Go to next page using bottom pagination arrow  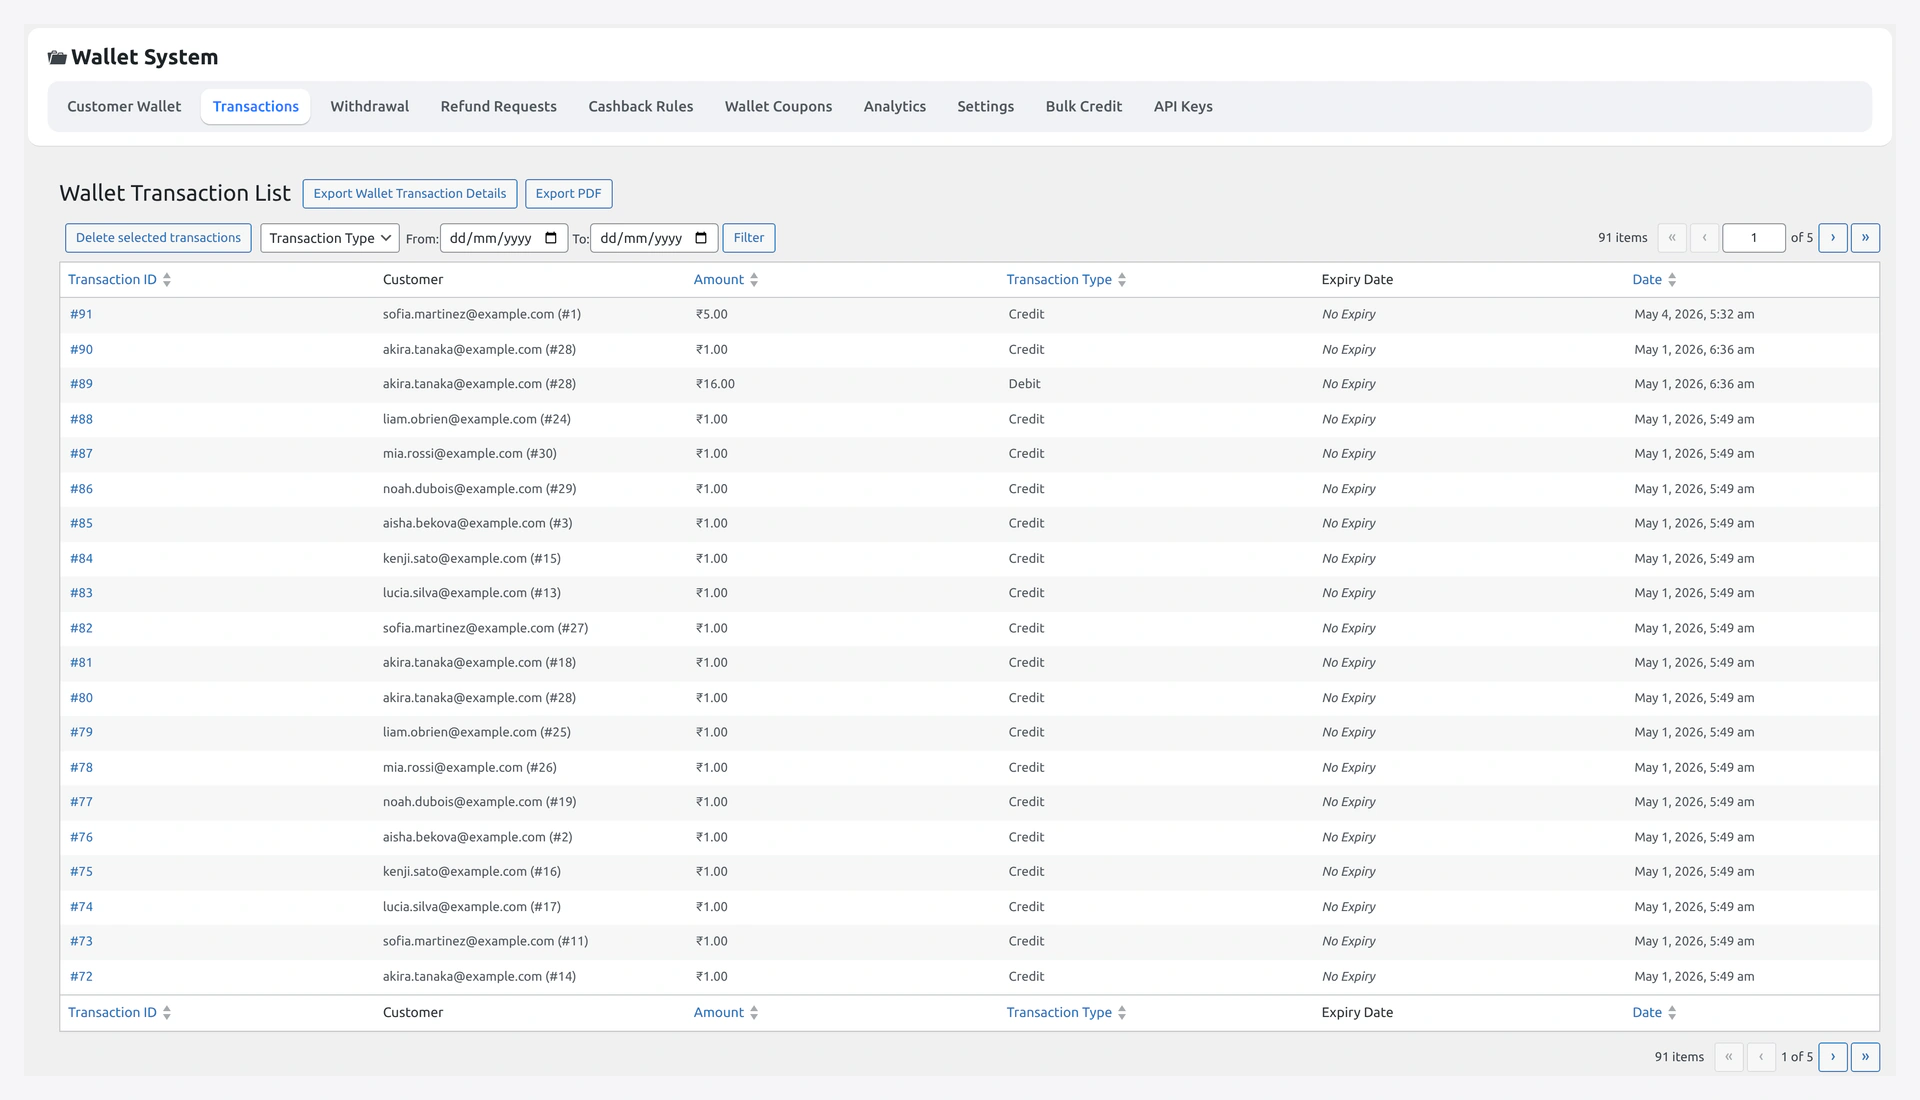(x=1832, y=1057)
